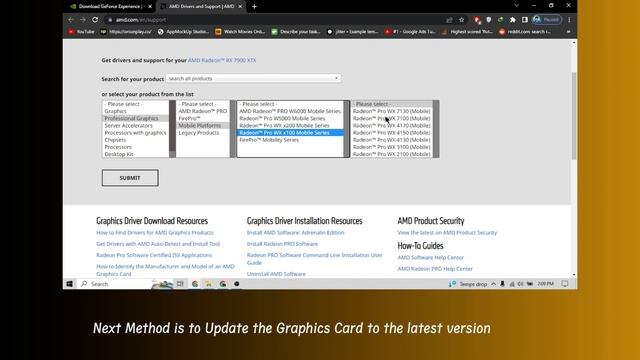Viewport: 640px width, 360px height.
Task: Select Radeon Pro WX 7130 (Mobile)
Action: click(391, 111)
